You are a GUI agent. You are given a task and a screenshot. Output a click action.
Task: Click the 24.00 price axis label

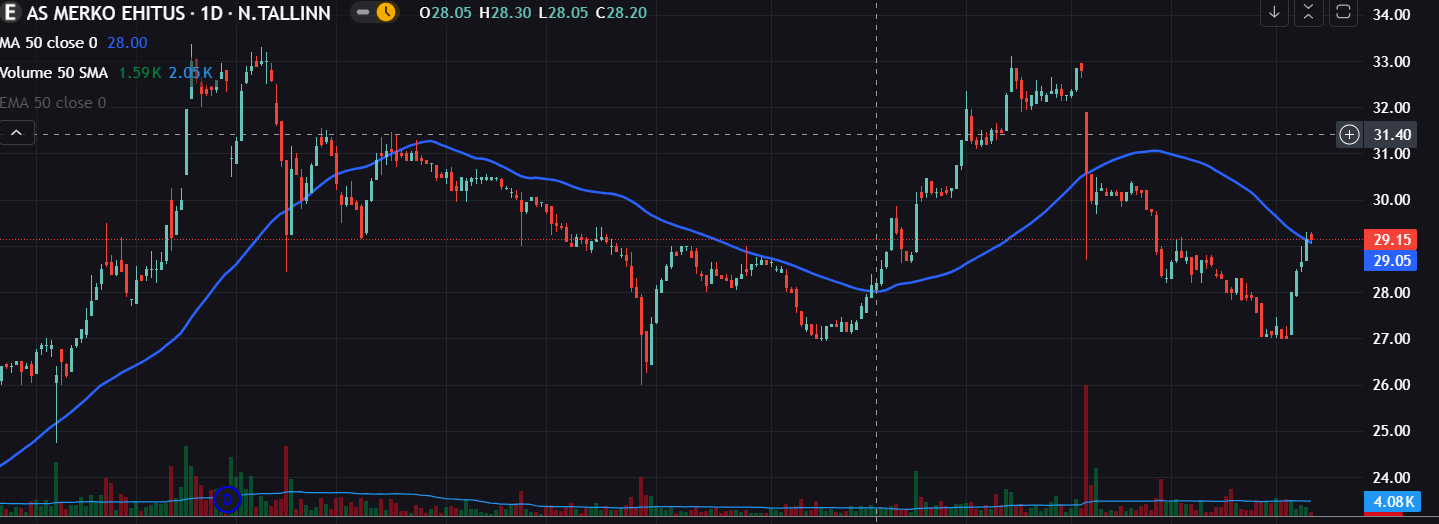[1392, 477]
